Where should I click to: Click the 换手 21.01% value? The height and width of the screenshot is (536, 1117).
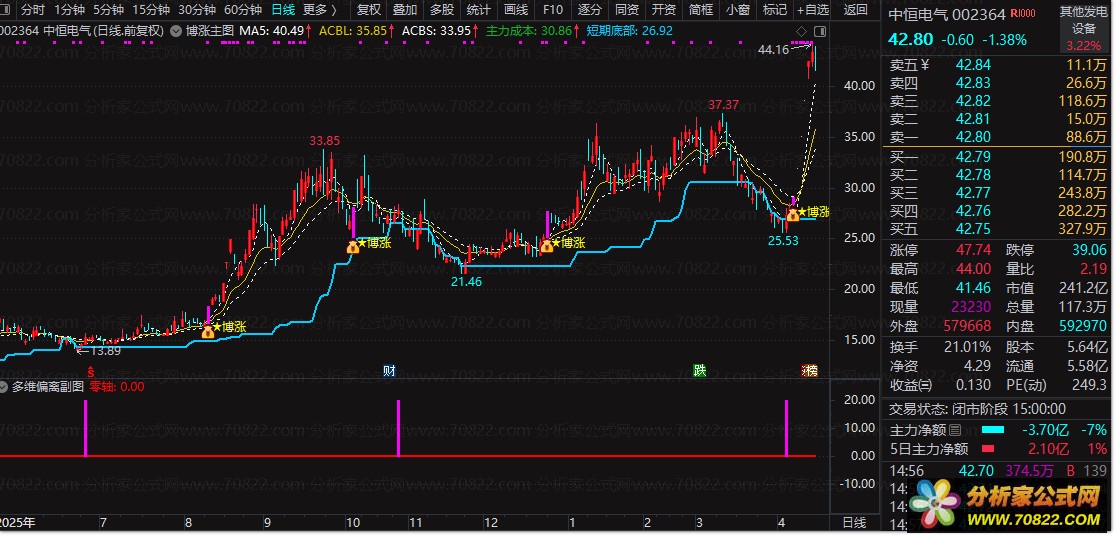click(x=967, y=347)
